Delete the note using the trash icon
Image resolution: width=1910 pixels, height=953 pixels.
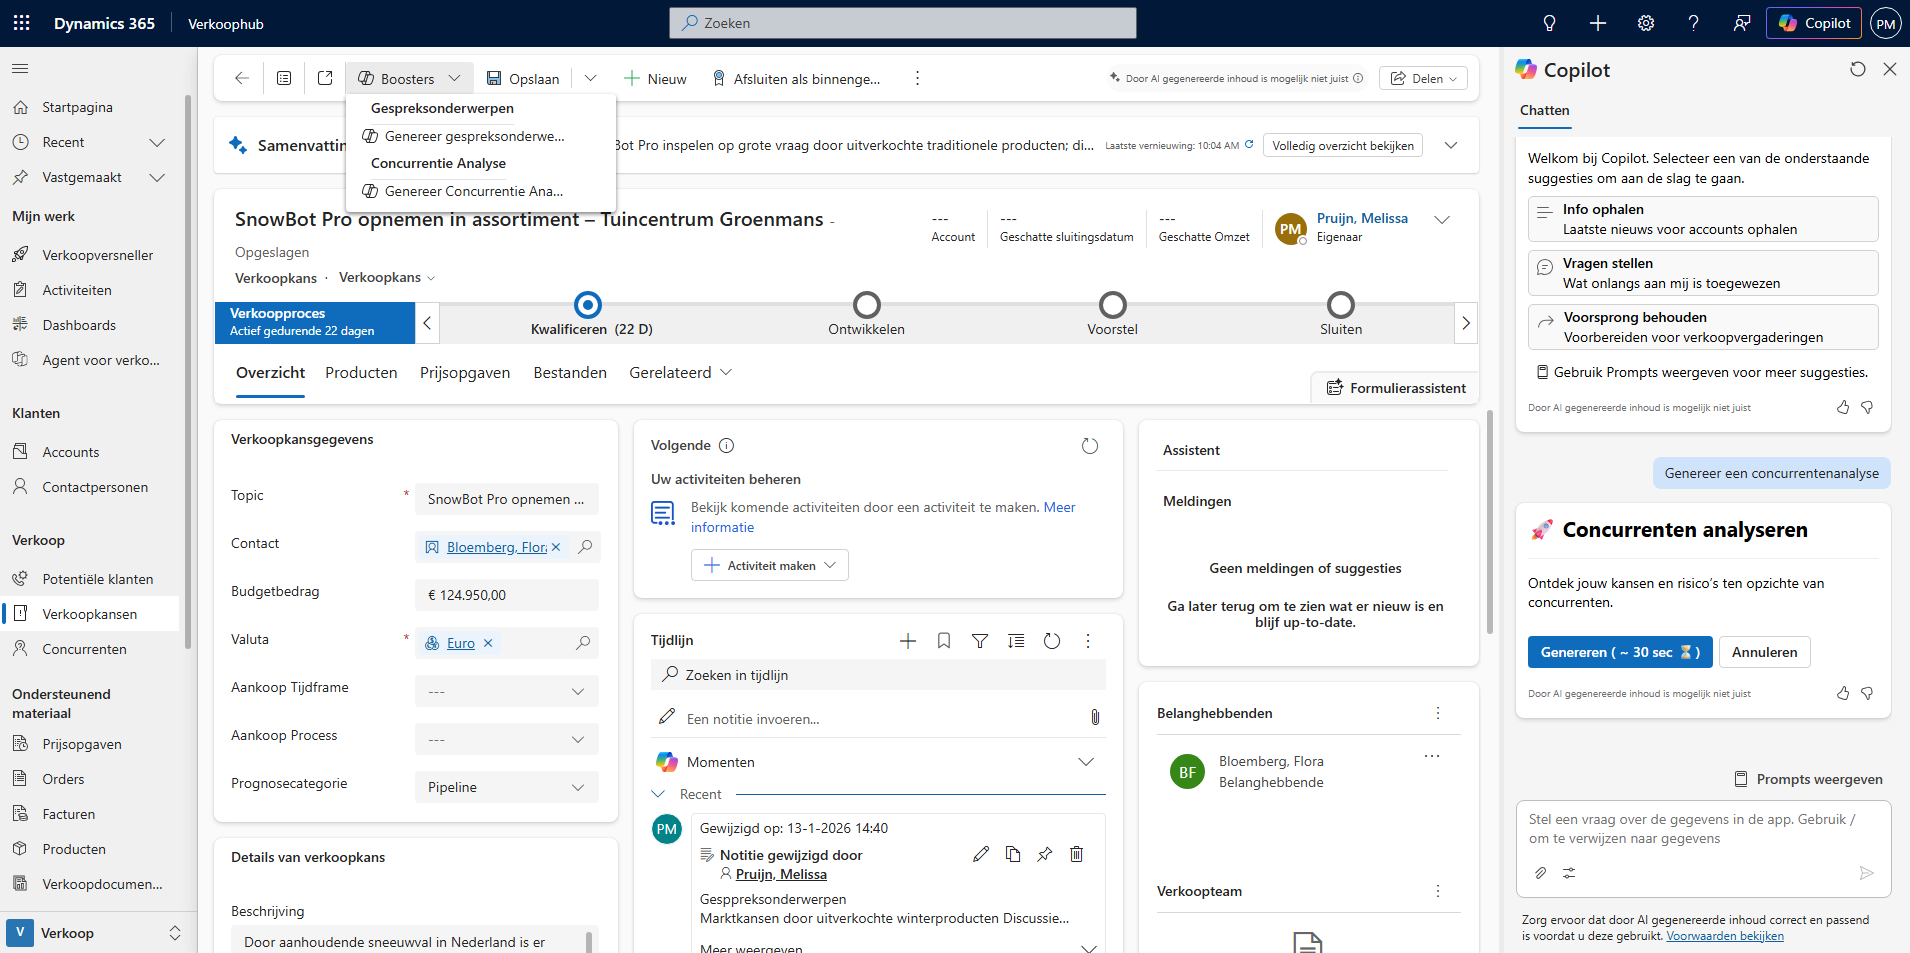point(1076,854)
